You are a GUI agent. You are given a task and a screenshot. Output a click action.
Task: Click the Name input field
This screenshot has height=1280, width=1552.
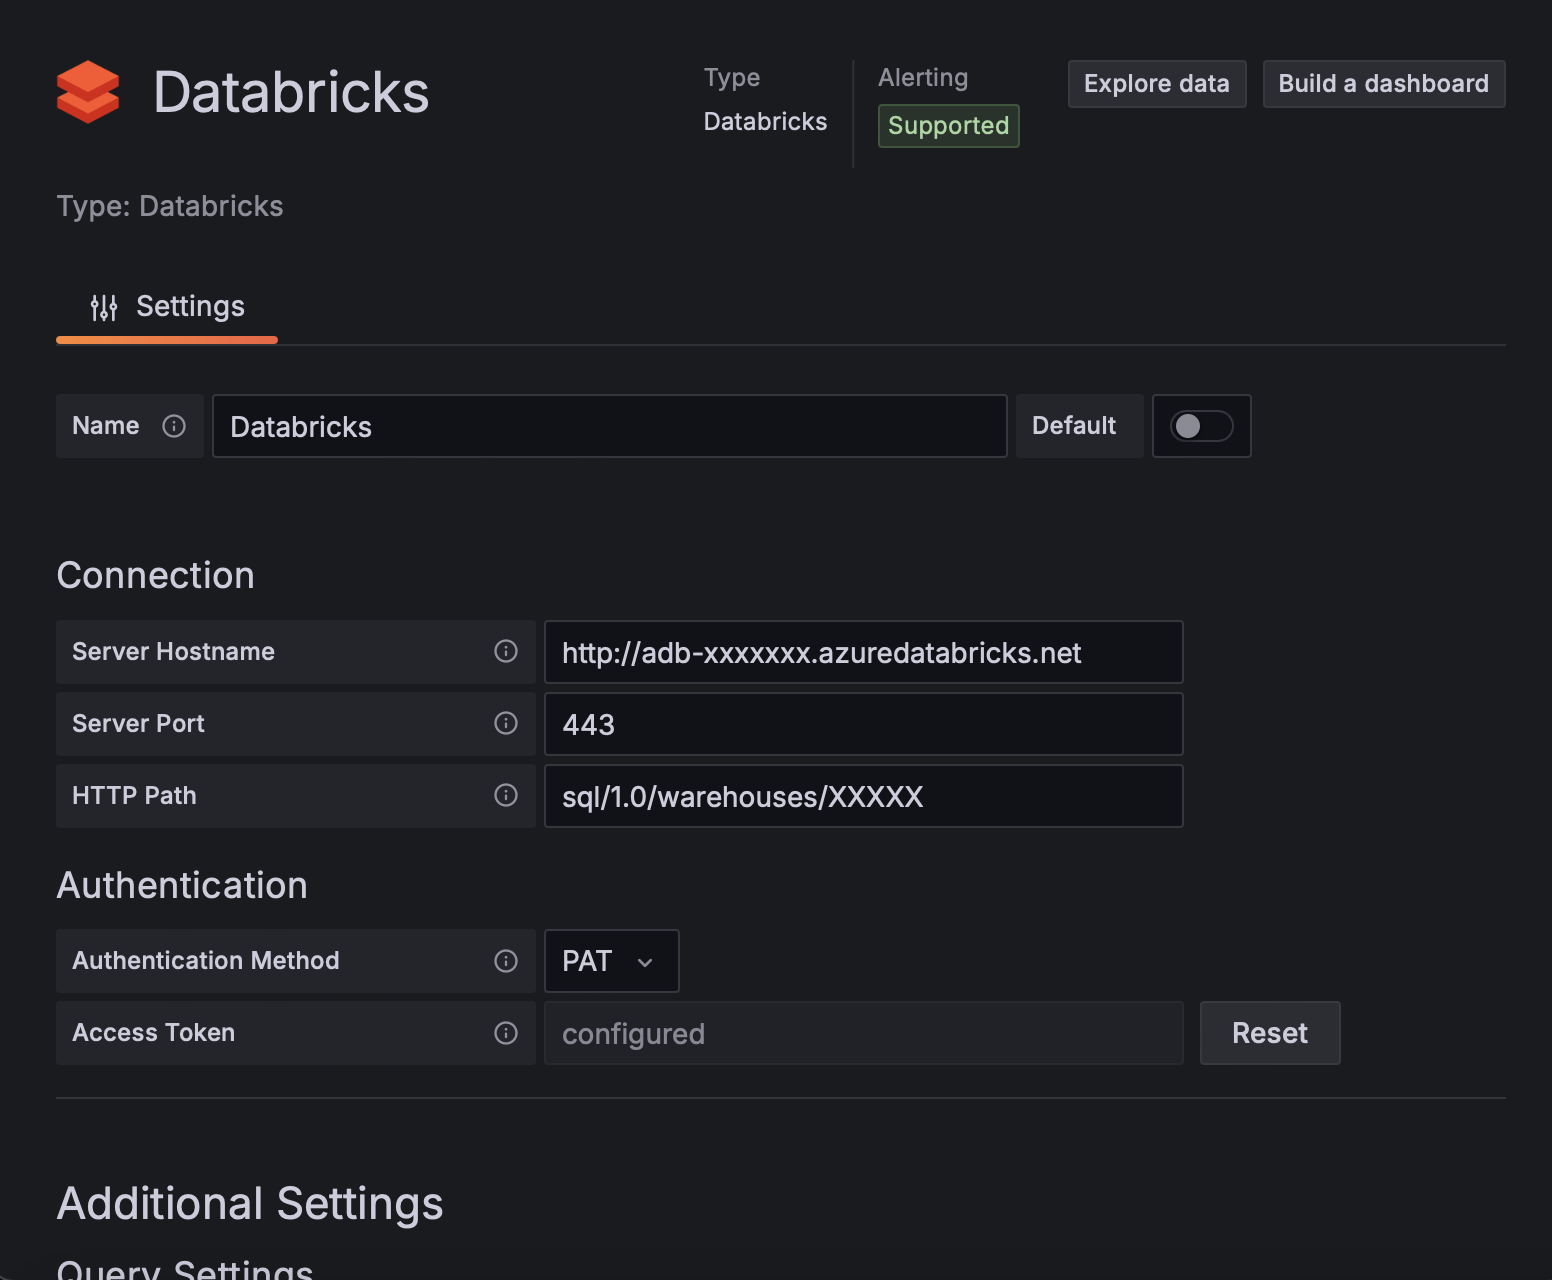609,427
